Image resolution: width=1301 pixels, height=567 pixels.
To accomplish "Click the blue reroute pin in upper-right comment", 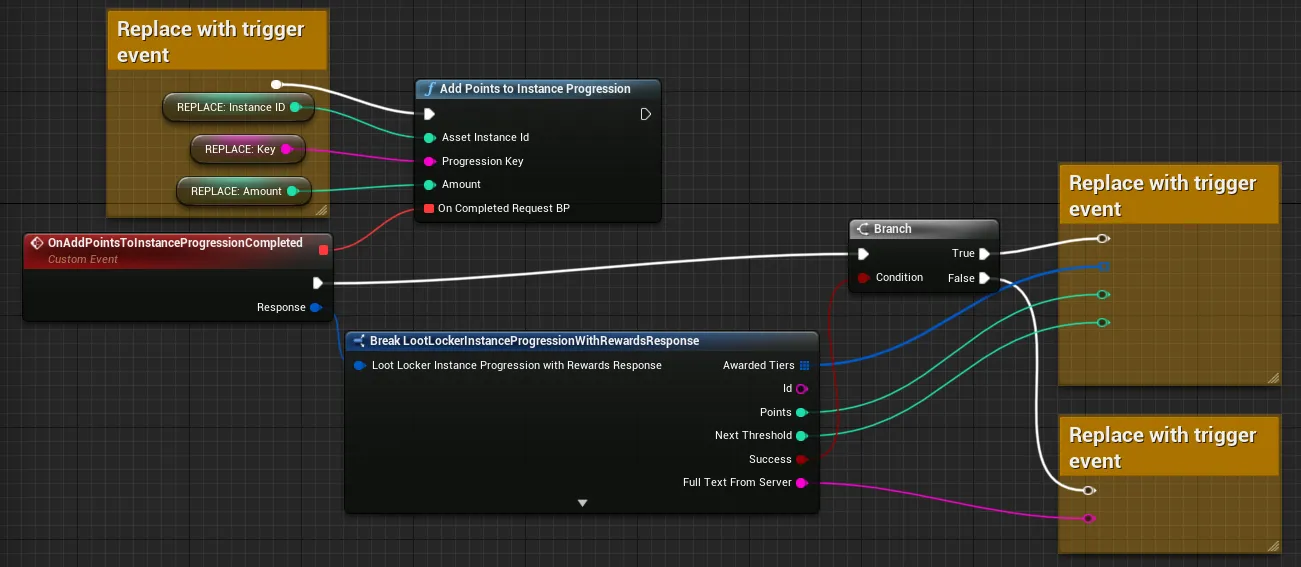I will point(1102,266).
